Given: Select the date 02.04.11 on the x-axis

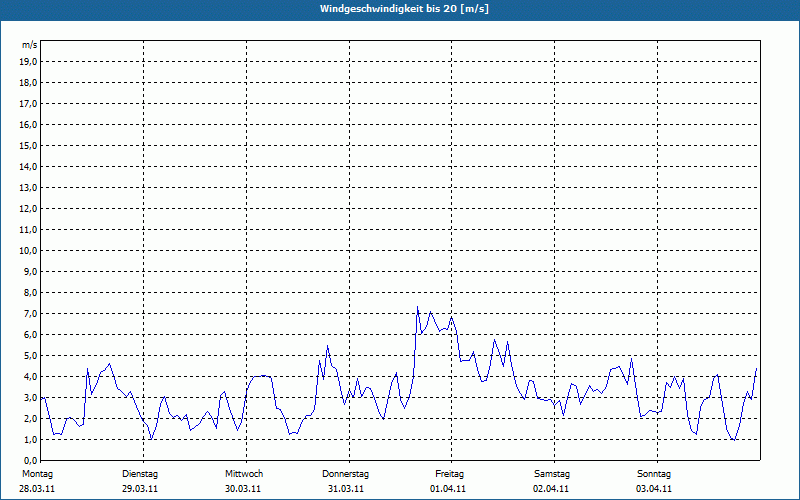Looking at the screenshot, I should pos(552,489).
